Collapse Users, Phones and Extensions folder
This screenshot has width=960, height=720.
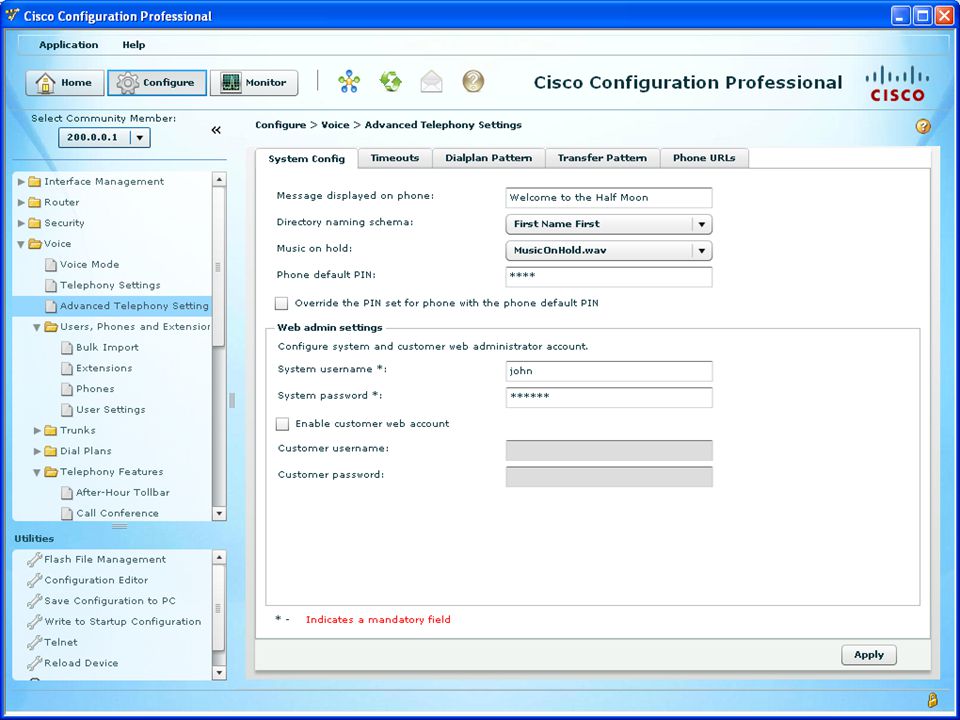pyautogui.click(x=37, y=328)
